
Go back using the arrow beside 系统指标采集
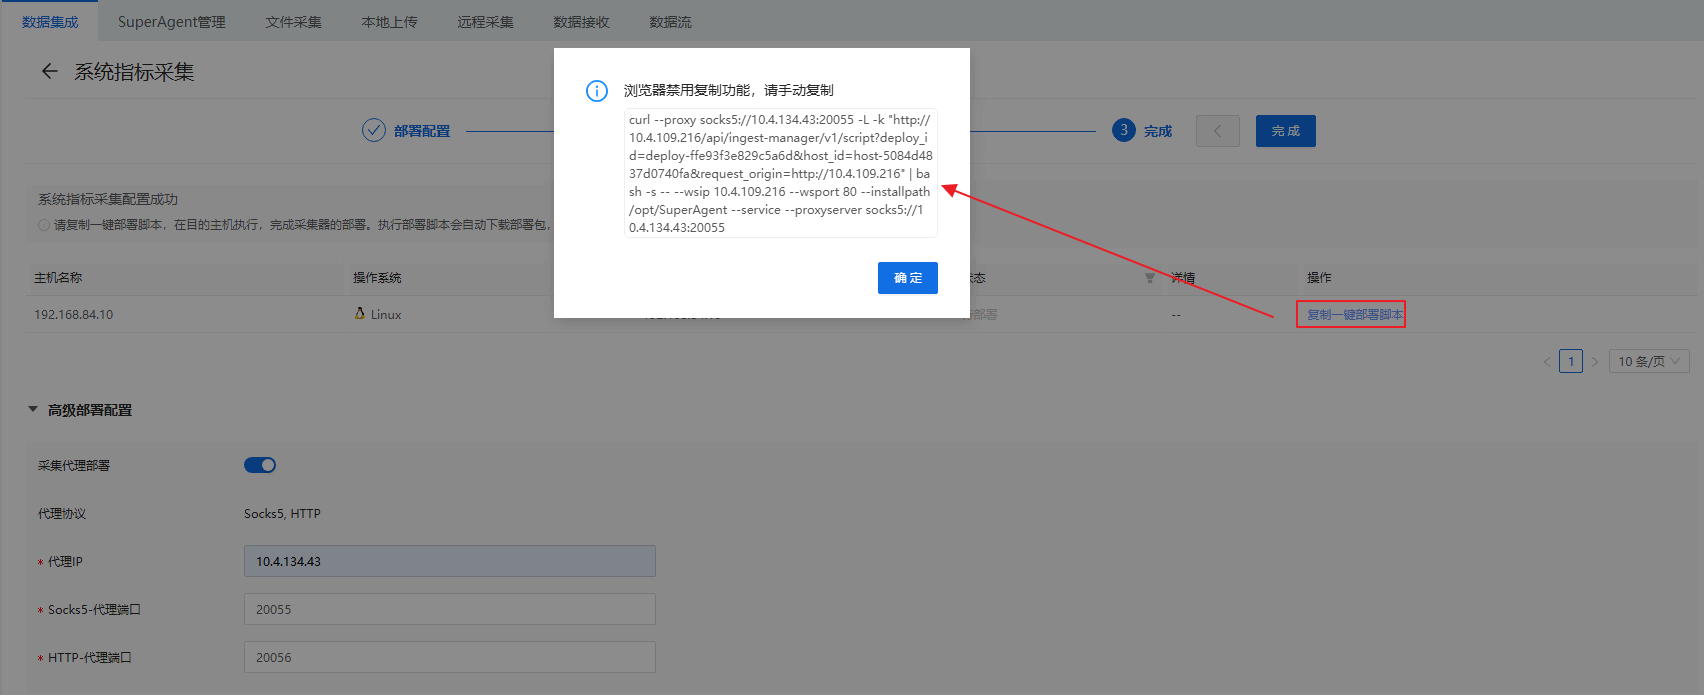pyautogui.click(x=49, y=71)
